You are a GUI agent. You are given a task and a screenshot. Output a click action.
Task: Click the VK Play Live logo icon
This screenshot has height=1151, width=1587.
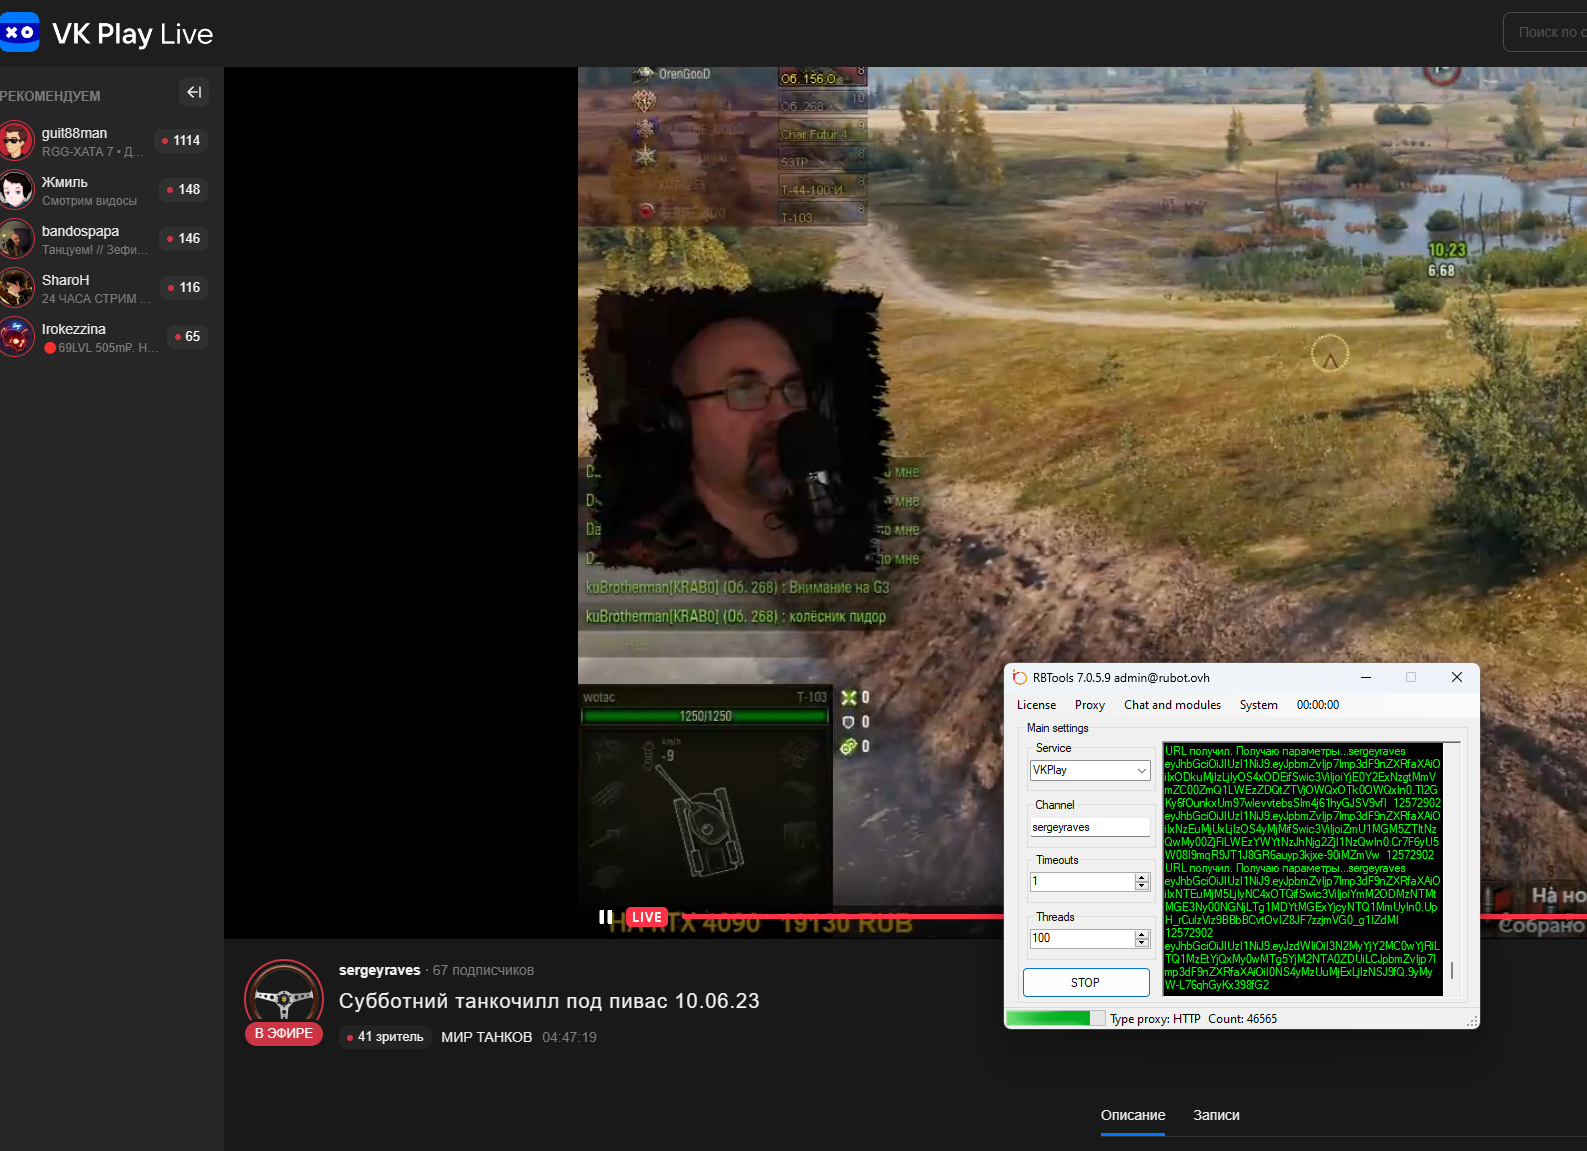(x=19, y=32)
